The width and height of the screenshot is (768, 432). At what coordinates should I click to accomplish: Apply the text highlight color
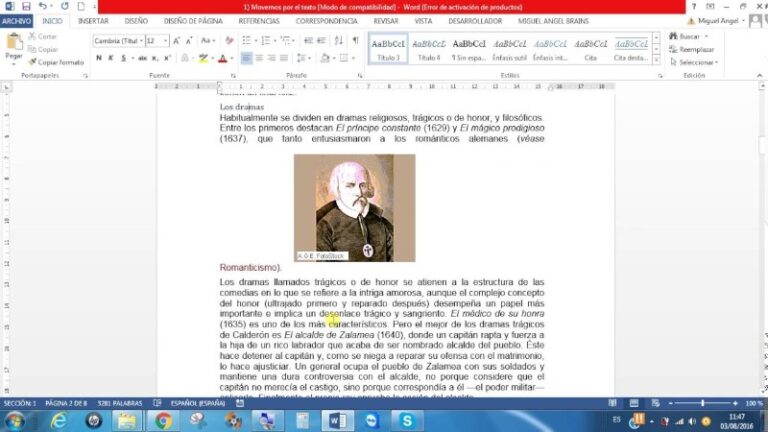click(203, 58)
